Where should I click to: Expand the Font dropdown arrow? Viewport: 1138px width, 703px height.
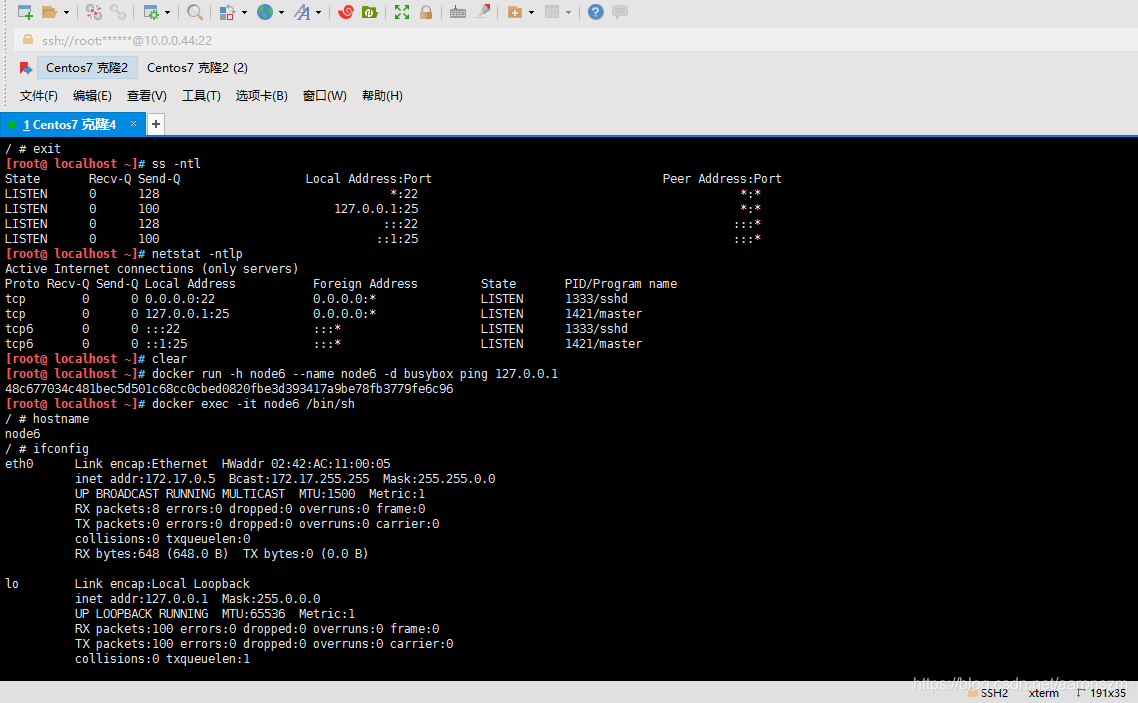pyautogui.click(x=319, y=12)
